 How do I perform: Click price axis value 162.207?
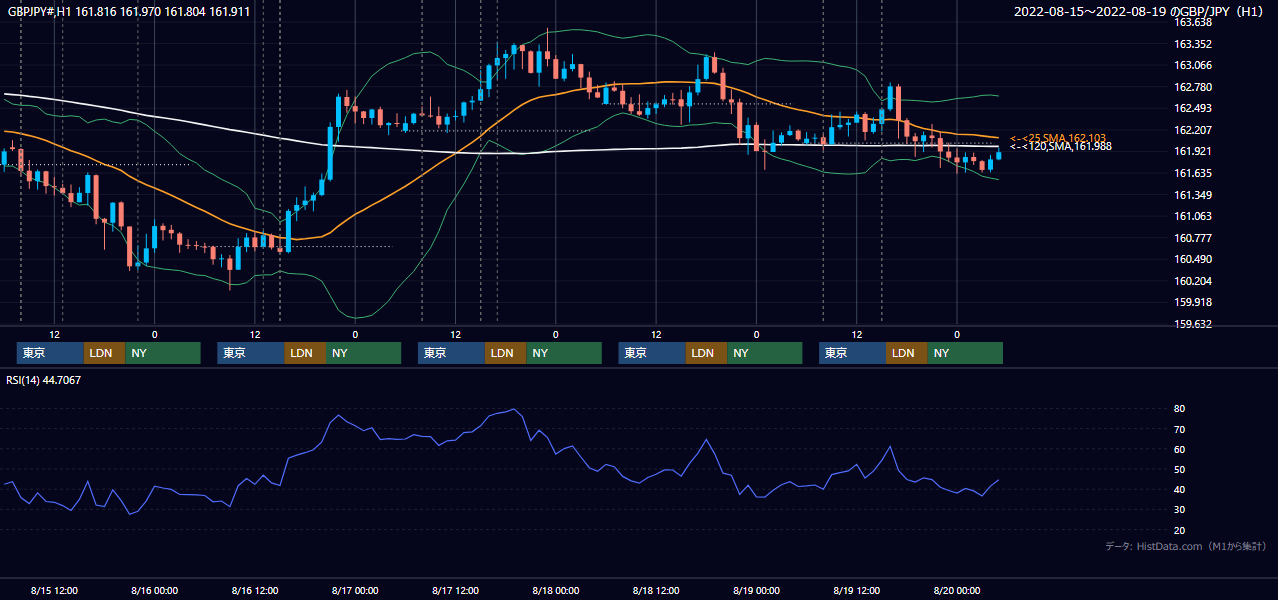tap(1192, 130)
